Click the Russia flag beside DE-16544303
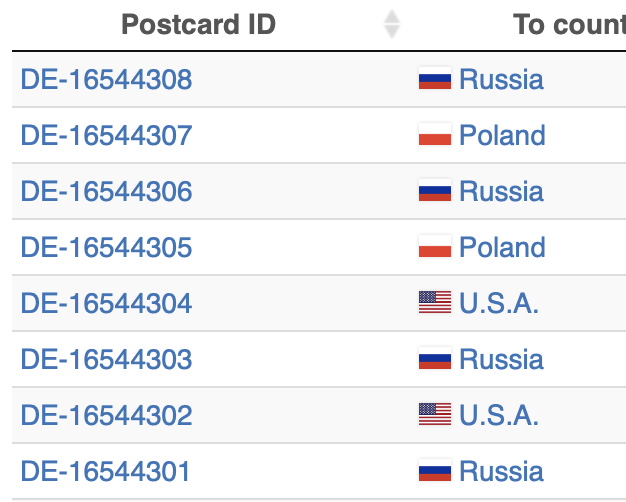The width and height of the screenshot is (626, 502). (435, 359)
